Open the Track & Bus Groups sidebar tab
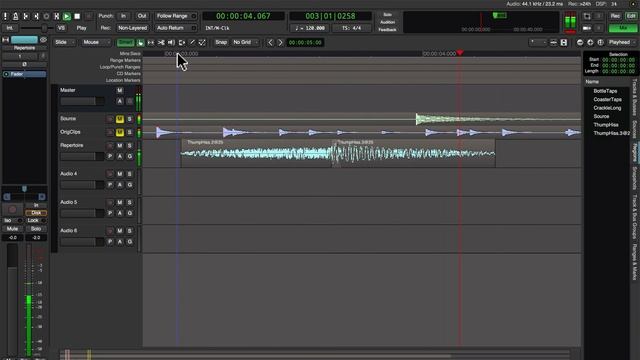This screenshot has height=360, width=640. (x=635, y=216)
